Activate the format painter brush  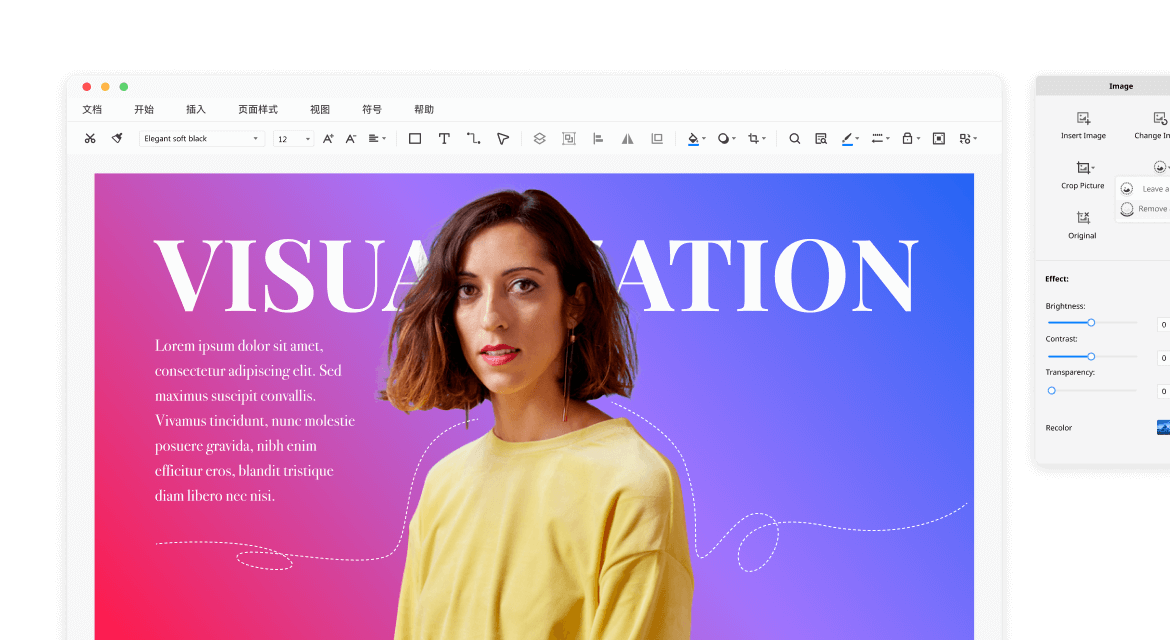[x=117, y=139]
